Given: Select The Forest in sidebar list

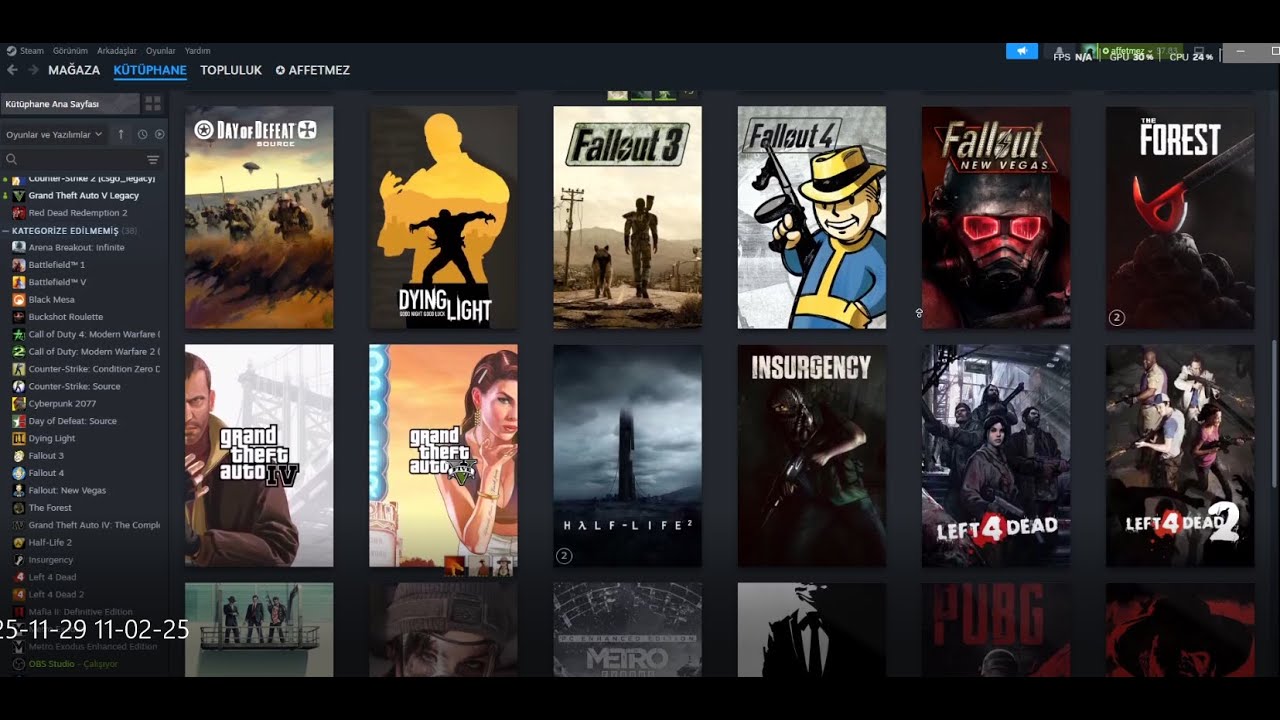Looking at the screenshot, I should click(50, 508).
